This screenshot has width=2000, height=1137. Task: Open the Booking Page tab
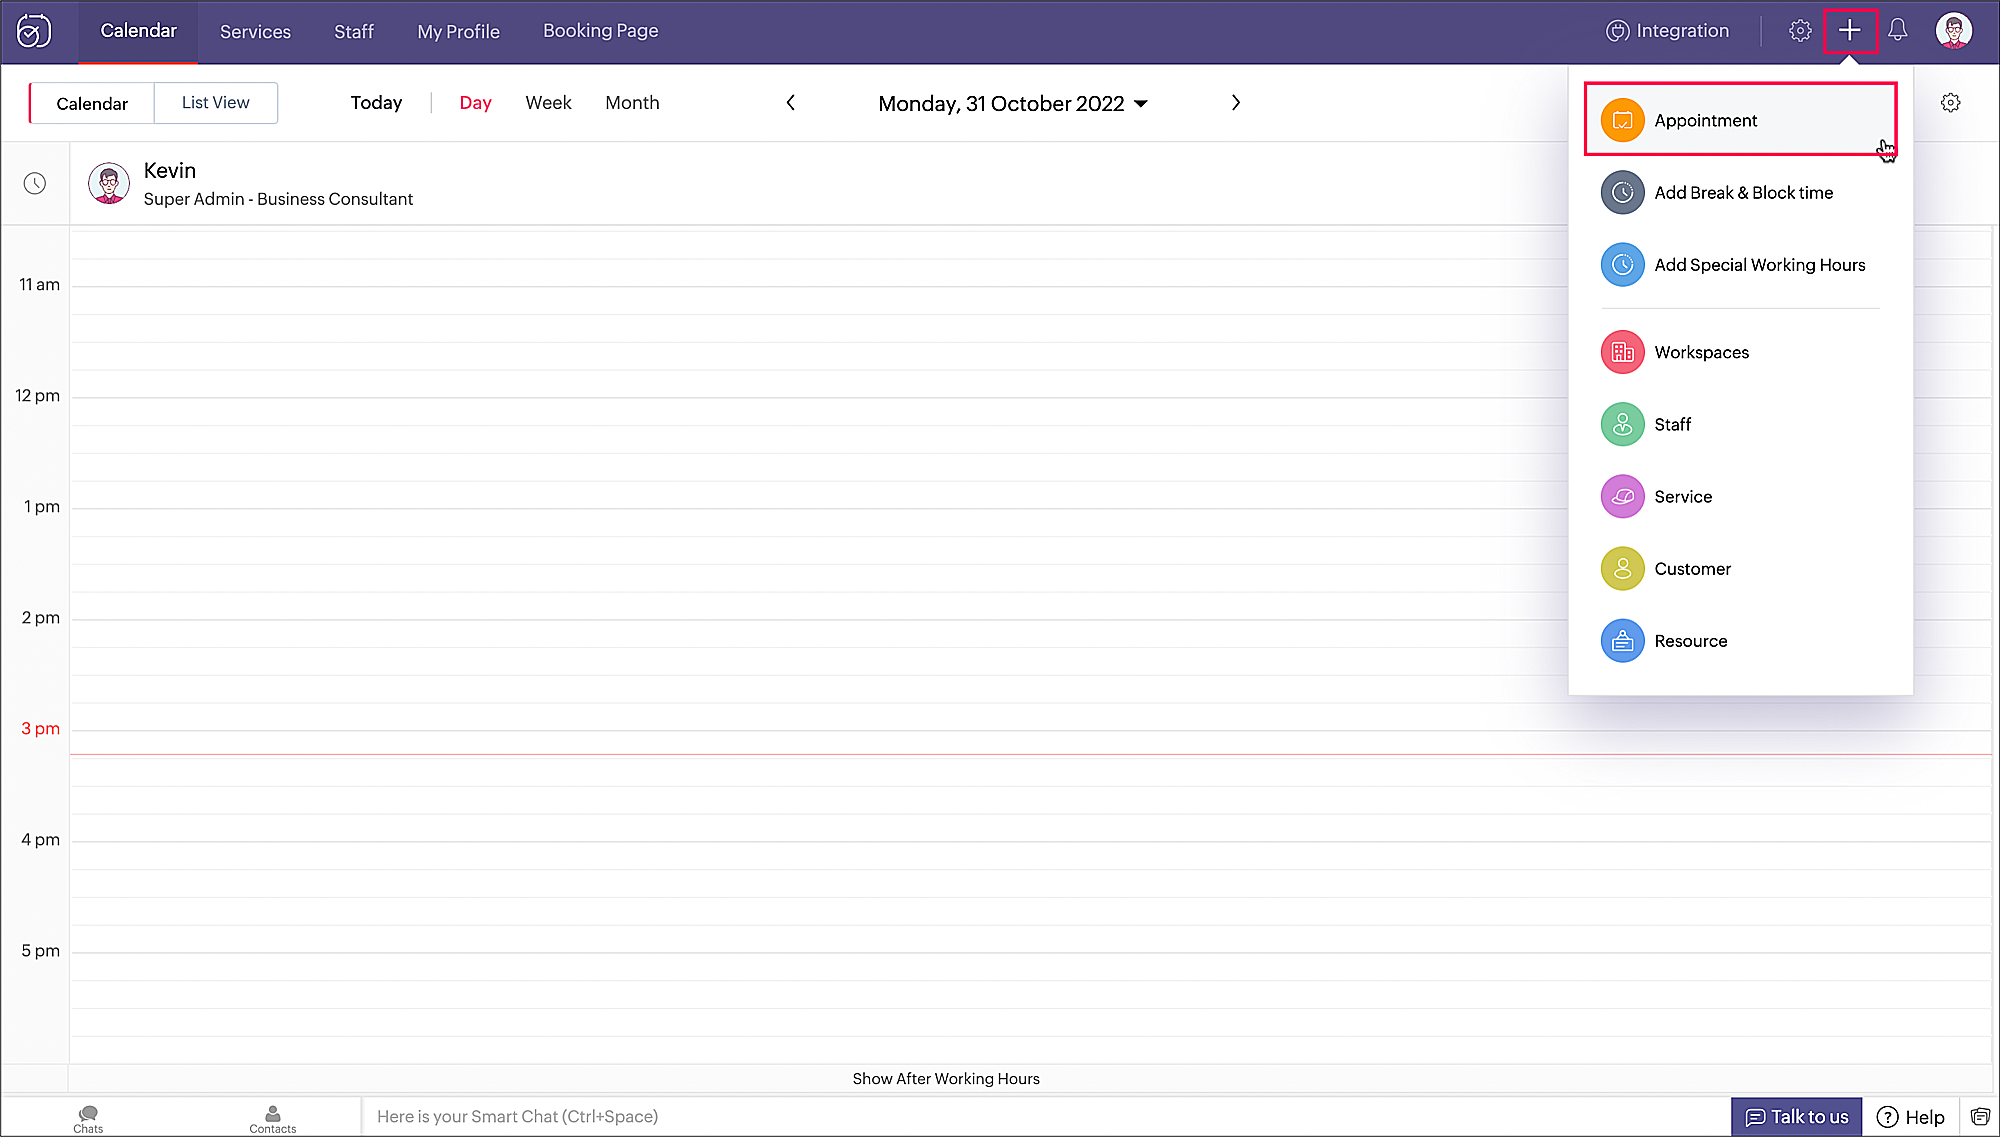600,31
